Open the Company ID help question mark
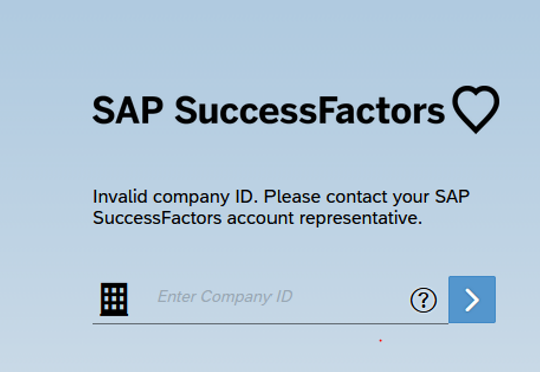The image size is (540, 372). coord(424,300)
